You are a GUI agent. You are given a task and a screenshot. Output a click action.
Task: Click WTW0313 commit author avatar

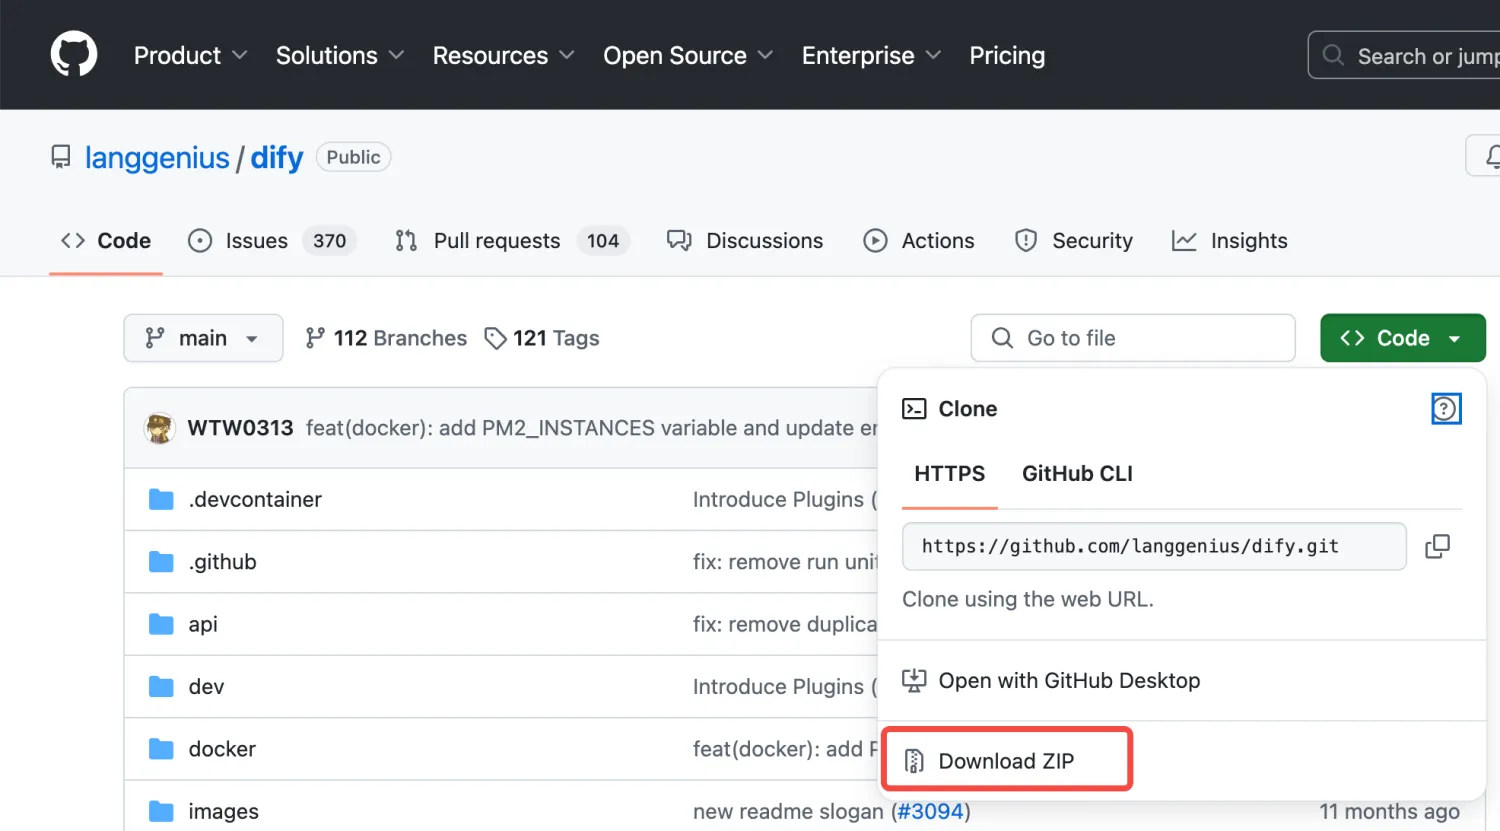coord(160,428)
